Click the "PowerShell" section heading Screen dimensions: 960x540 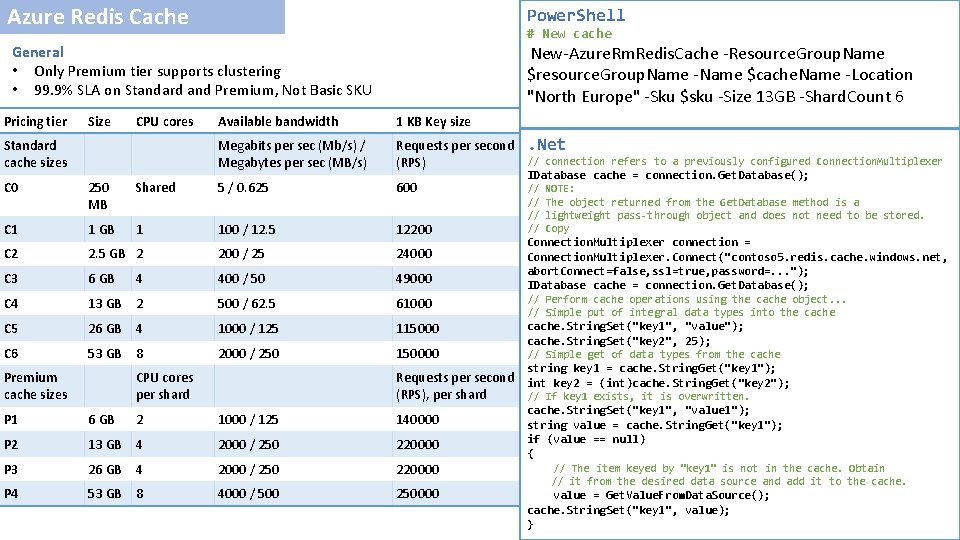tap(576, 15)
